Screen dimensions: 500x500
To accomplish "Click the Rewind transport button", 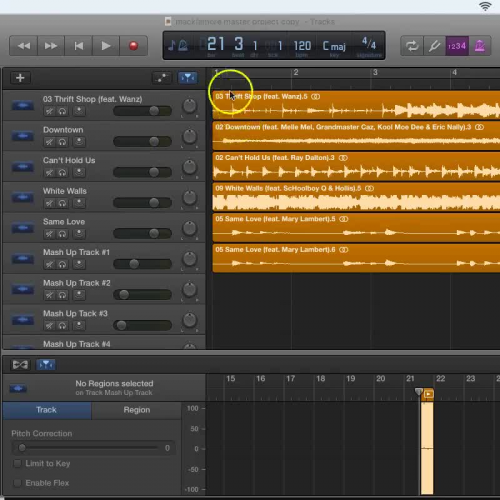I will 24,46.
